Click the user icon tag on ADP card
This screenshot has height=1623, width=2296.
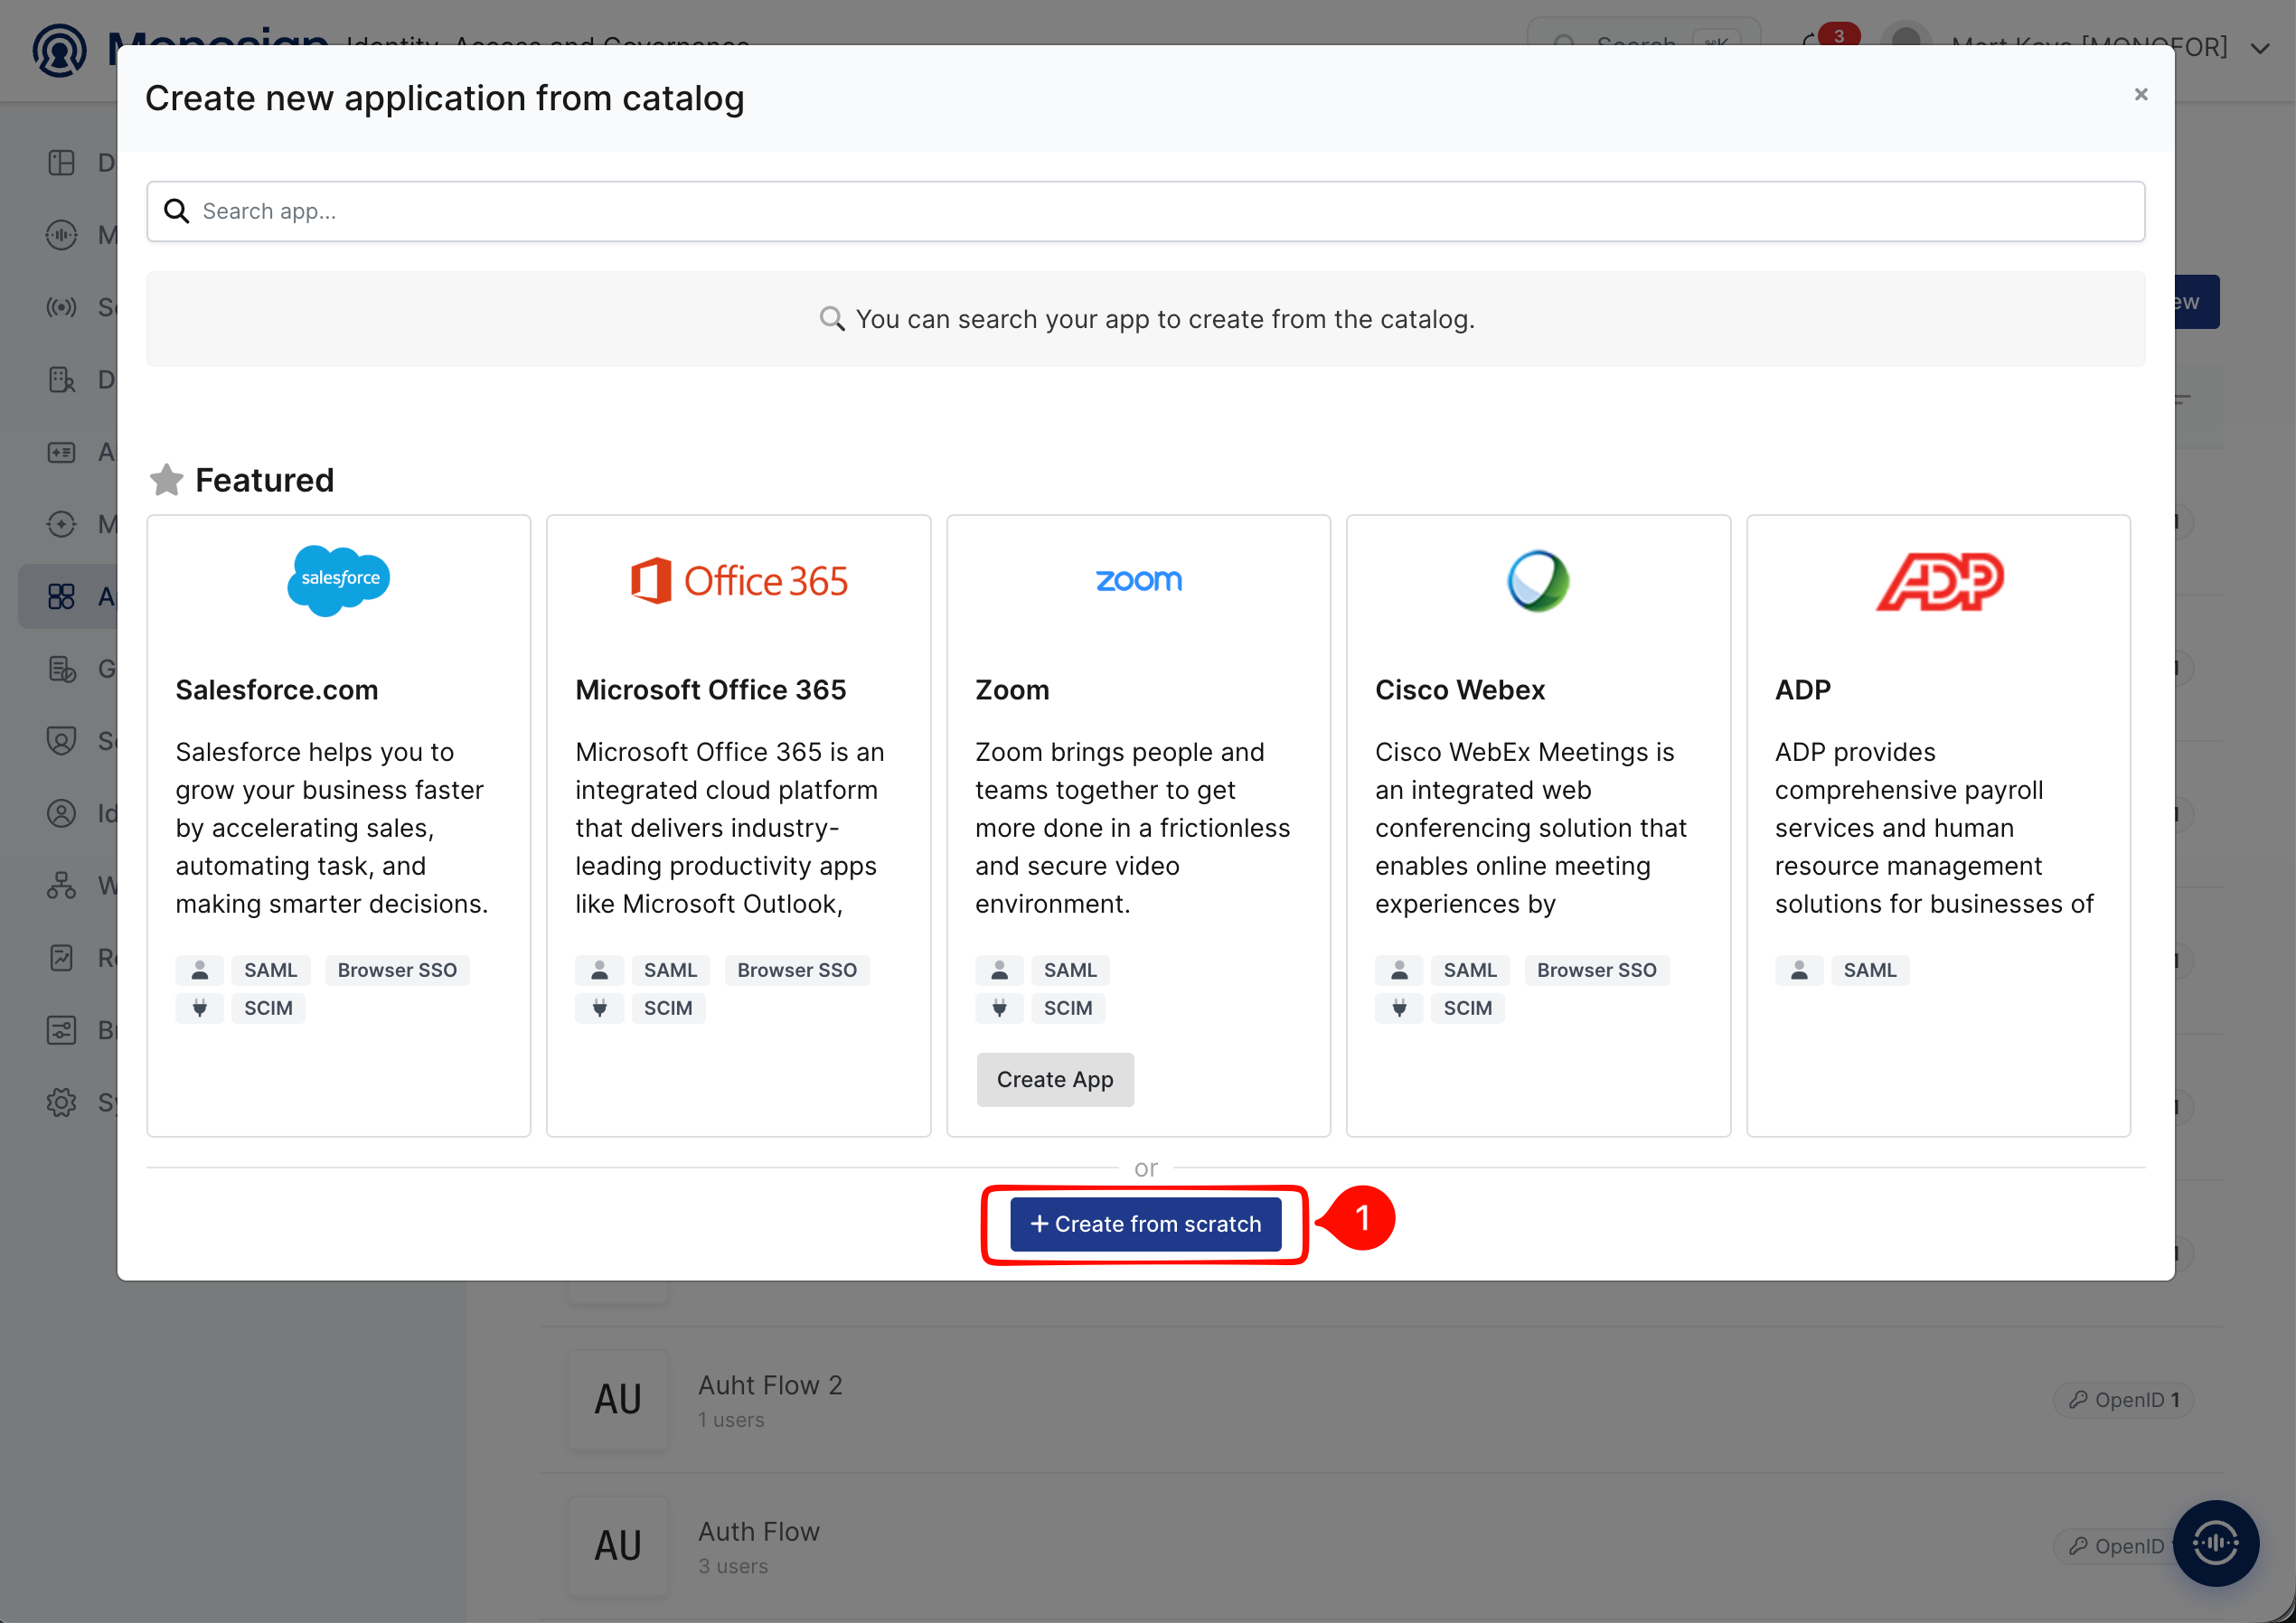(1800, 970)
